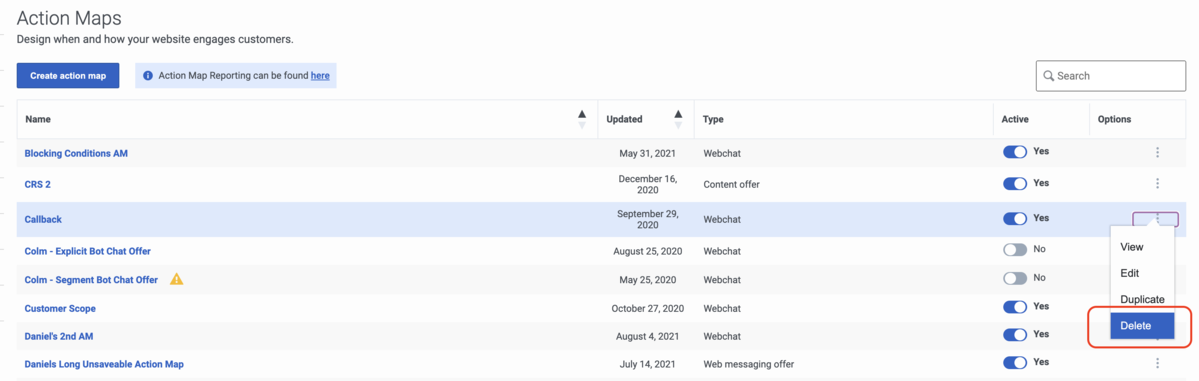Open options for Daniels Long Unsaveable Action Map
The width and height of the screenshot is (1199, 381).
coord(1157,363)
